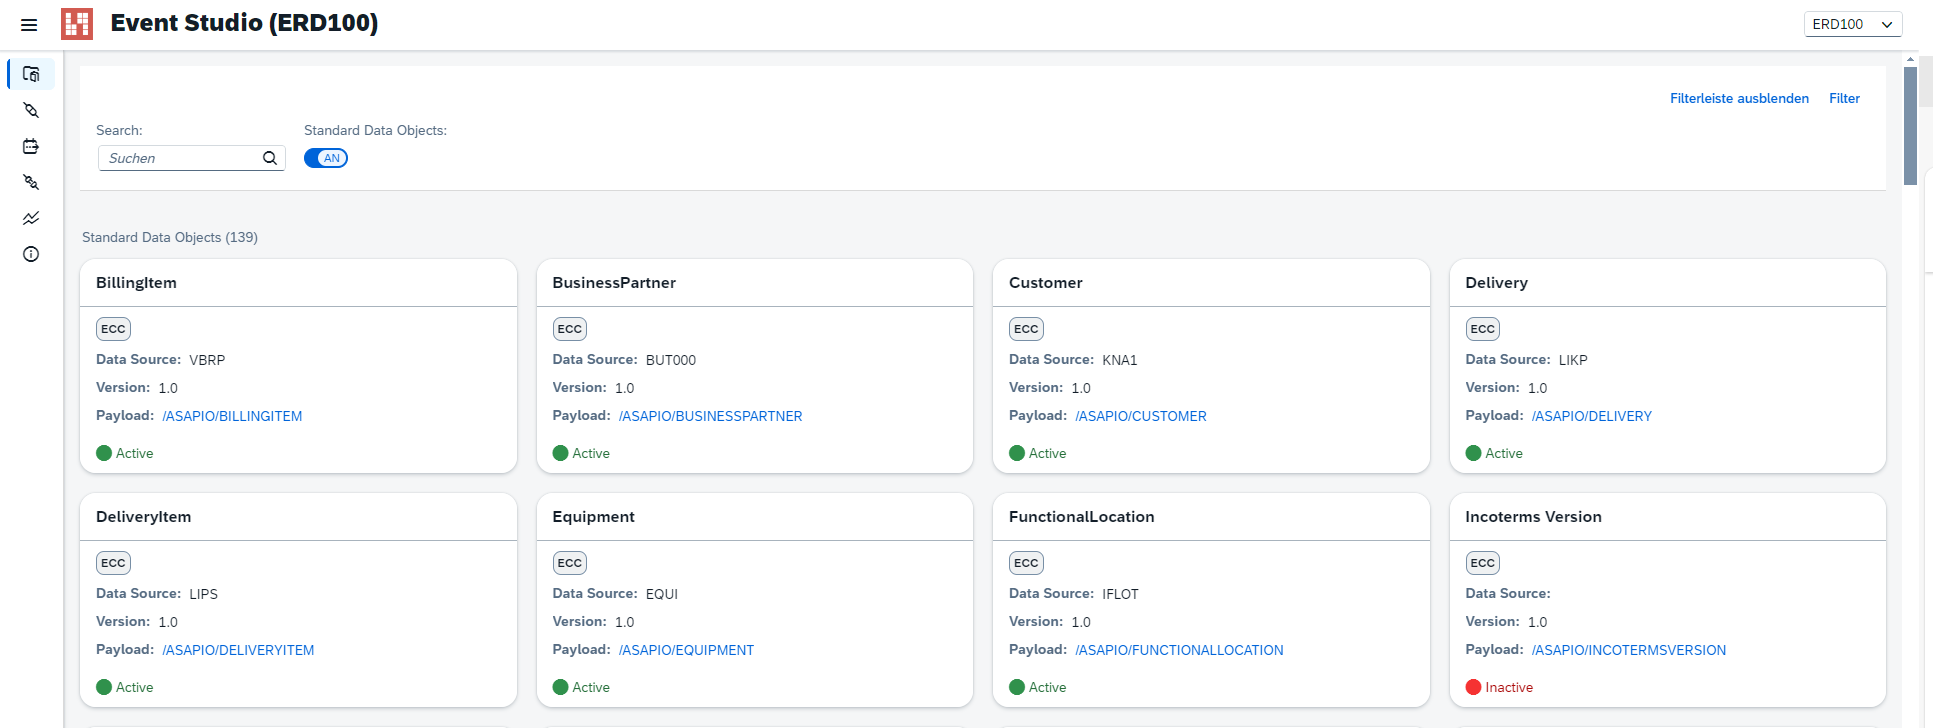This screenshot has width=1933, height=728.
Task: Select the Customer card title
Action: 1046,283
